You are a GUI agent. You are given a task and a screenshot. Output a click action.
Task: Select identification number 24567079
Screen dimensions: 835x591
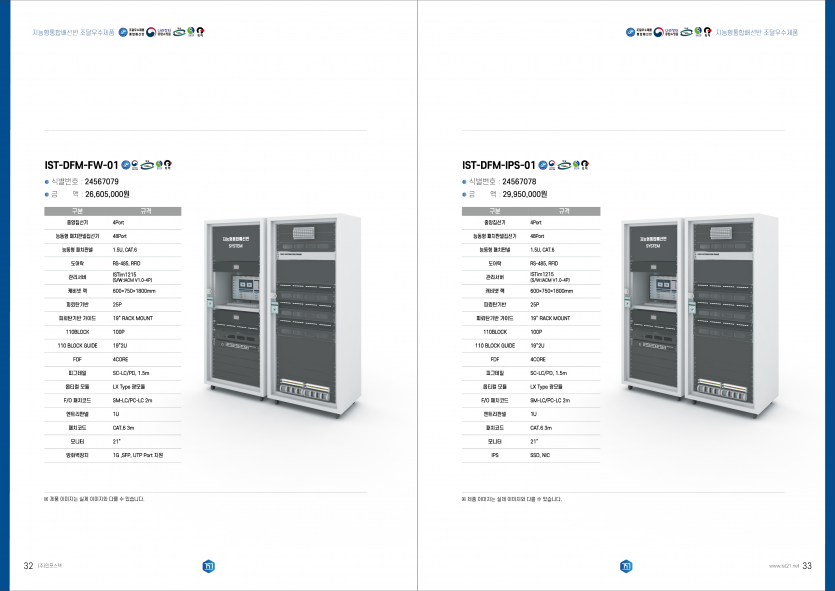coord(102,182)
